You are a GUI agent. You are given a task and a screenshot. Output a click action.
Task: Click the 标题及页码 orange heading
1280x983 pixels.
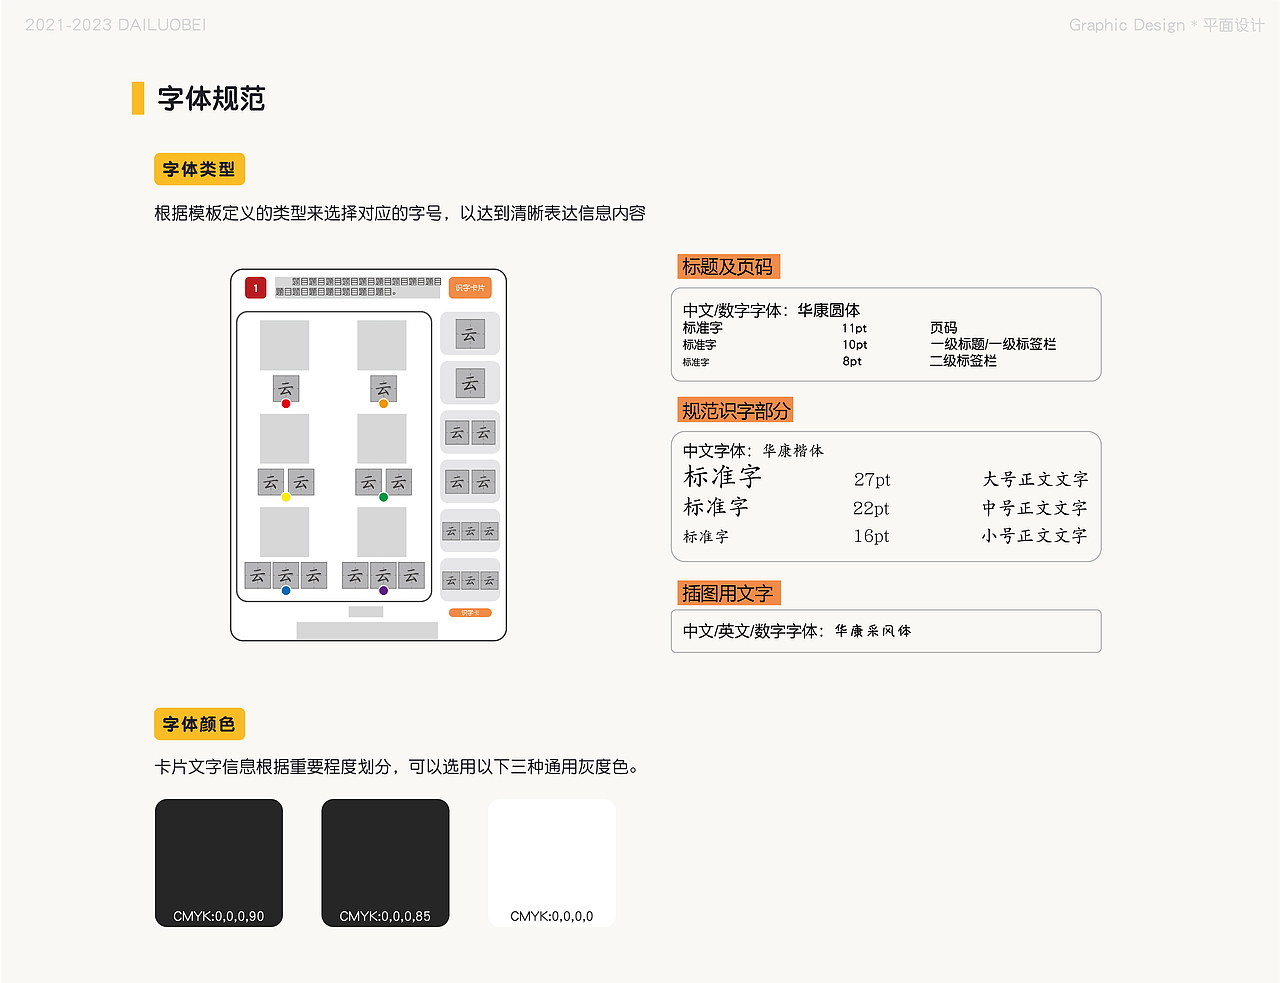click(x=728, y=267)
